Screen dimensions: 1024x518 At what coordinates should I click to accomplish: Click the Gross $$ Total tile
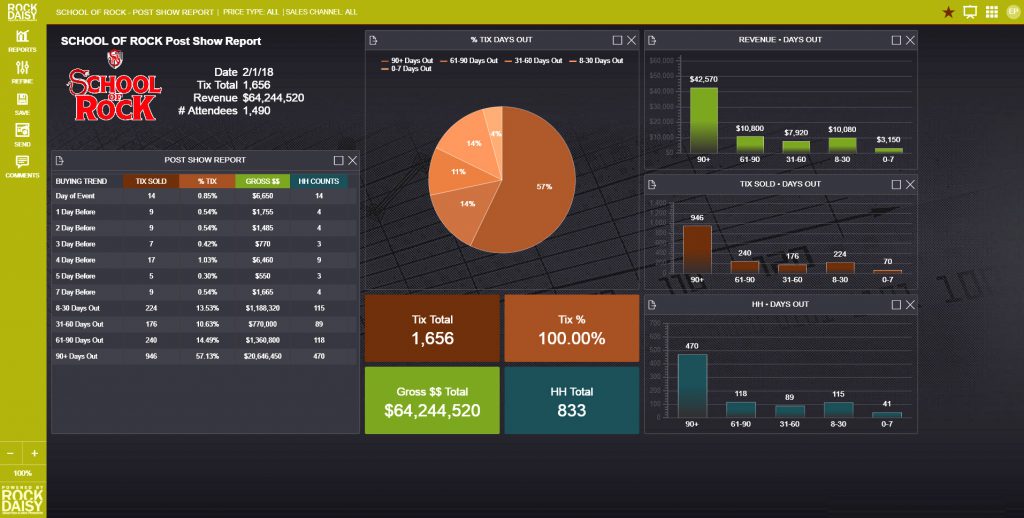point(432,400)
